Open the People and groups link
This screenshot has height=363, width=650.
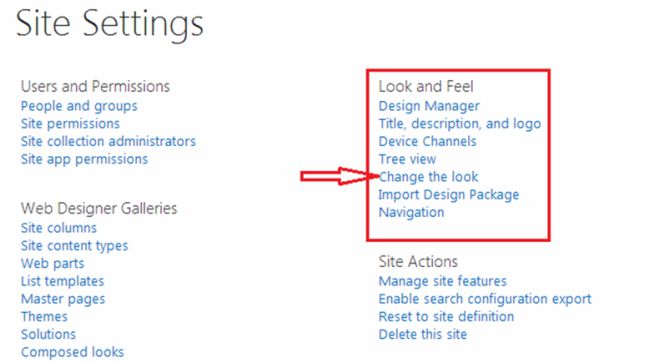pyautogui.click(x=79, y=106)
